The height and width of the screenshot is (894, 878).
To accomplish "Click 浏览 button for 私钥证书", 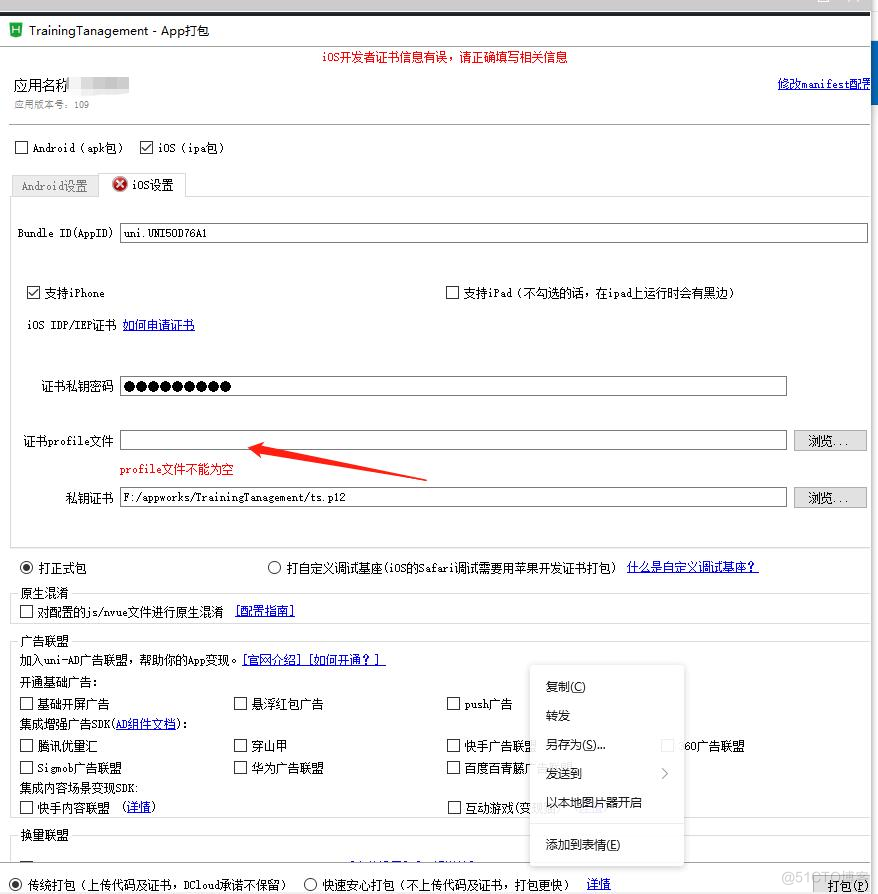I will (x=830, y=498).
